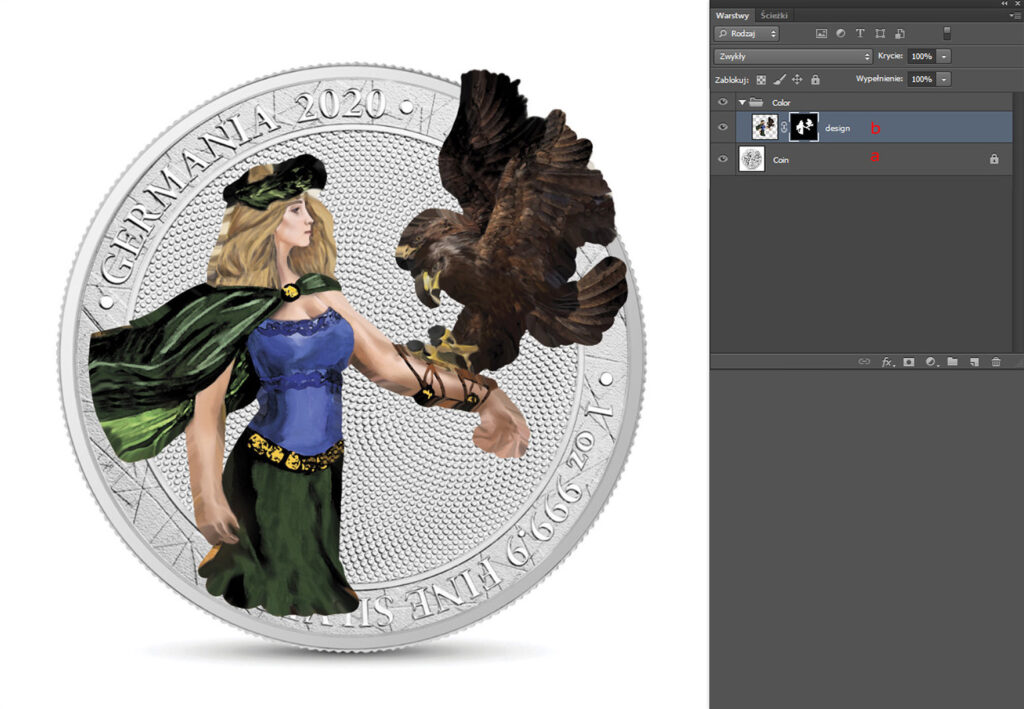Toggle the layer filtering switch
Viewport: 1024px width, 709px height.
click(x=947, y=33)
